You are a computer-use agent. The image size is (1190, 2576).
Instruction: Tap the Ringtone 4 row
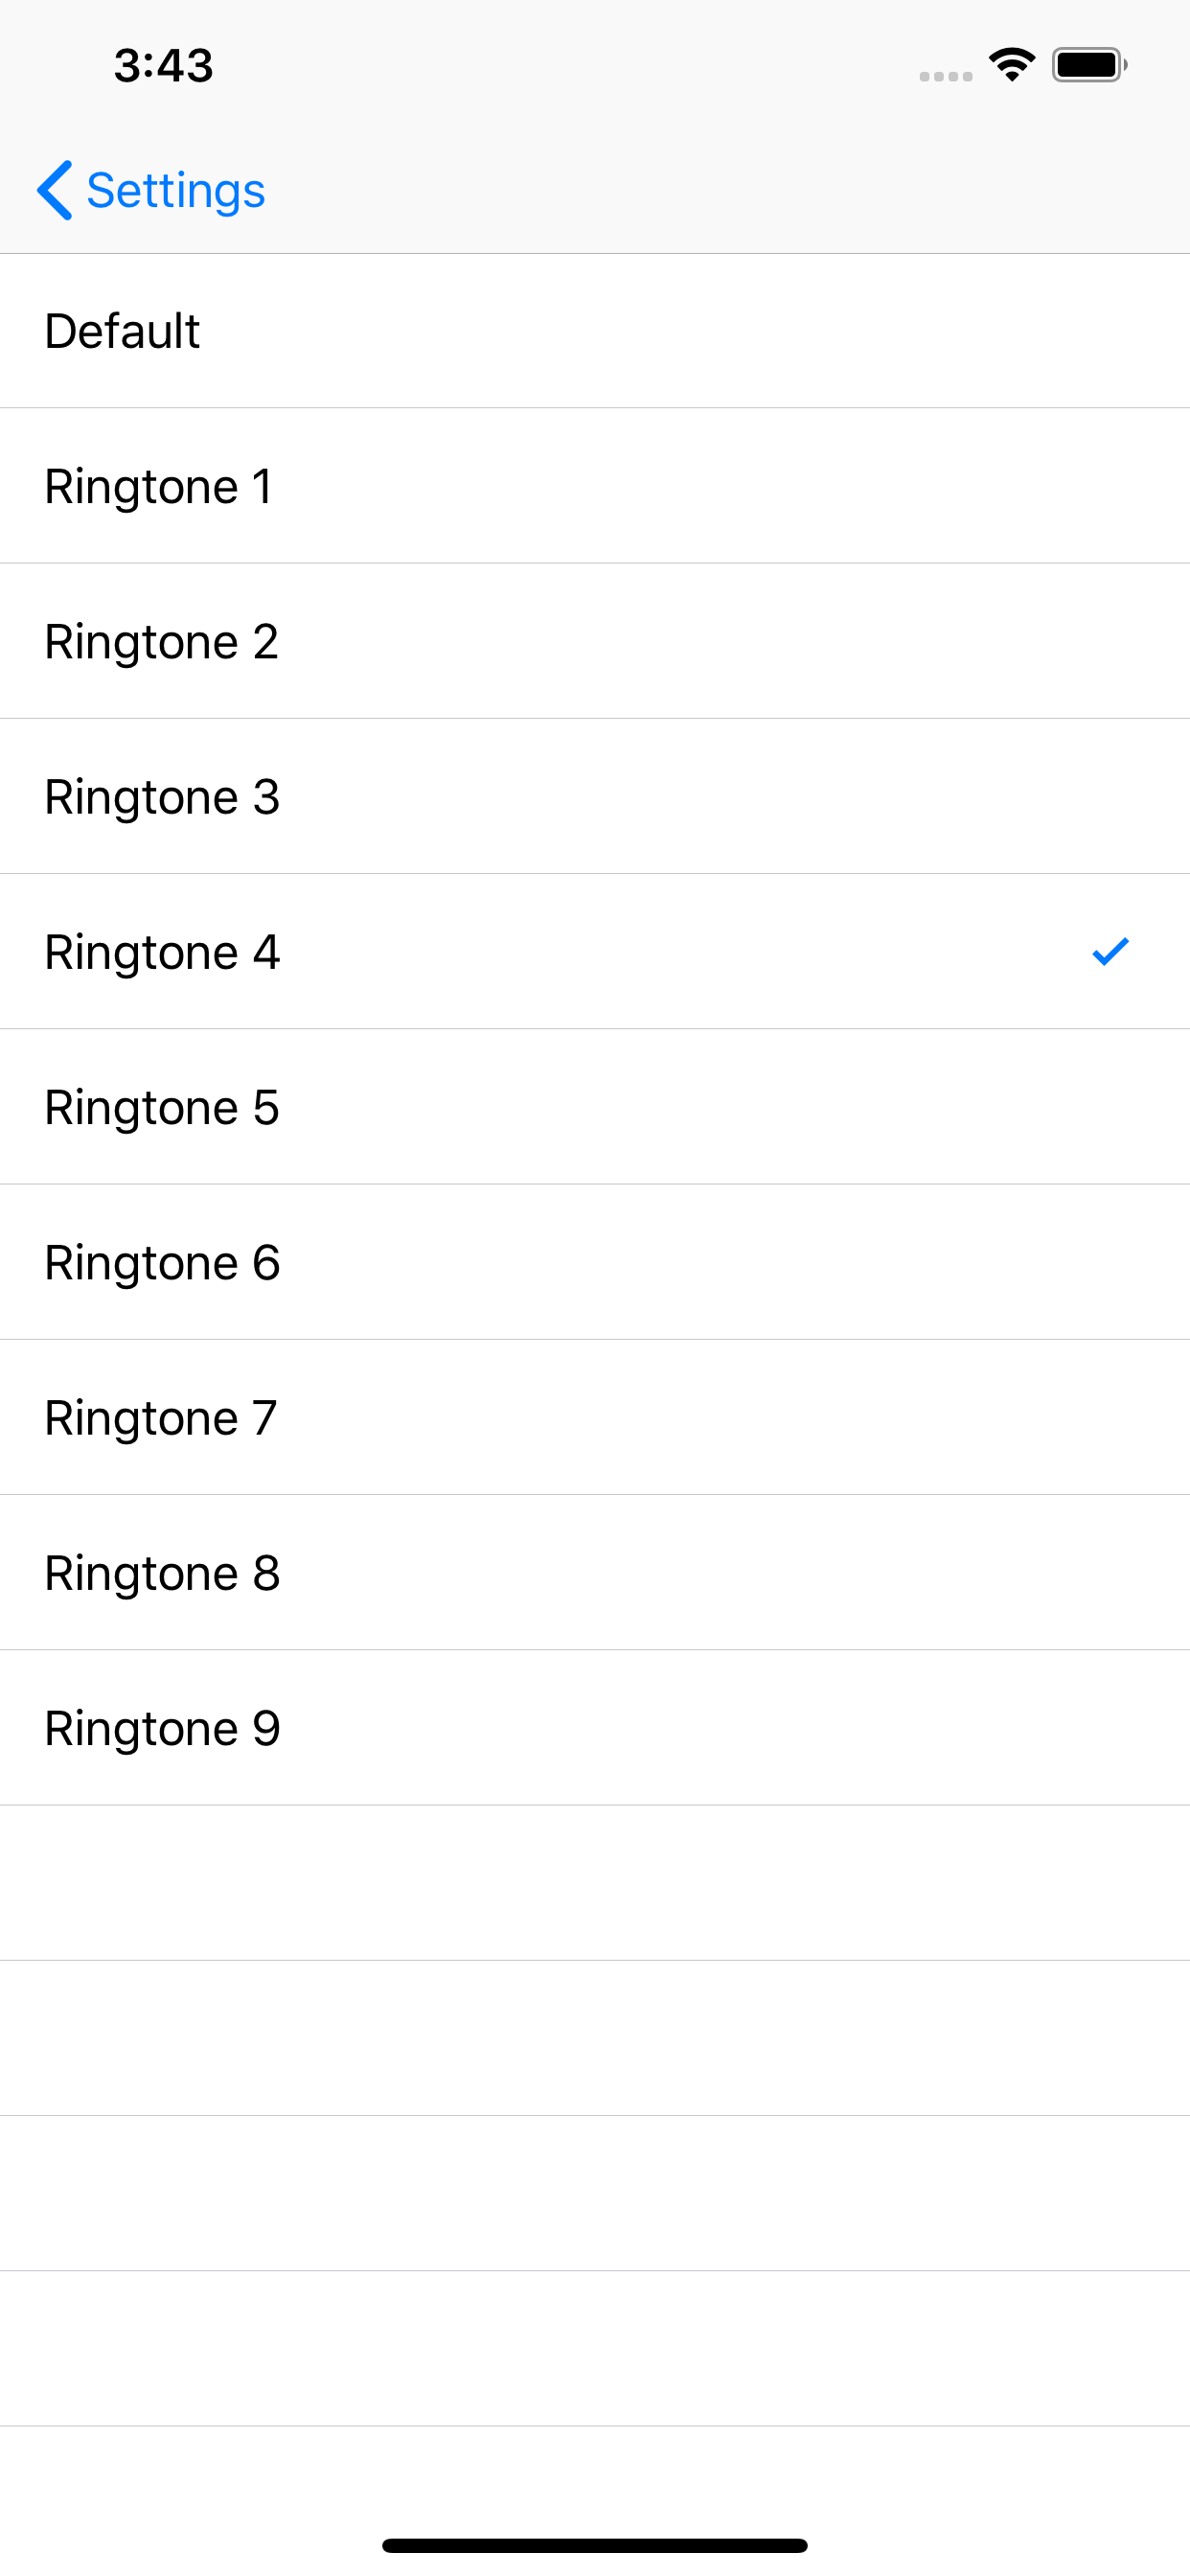pos(595,951)
